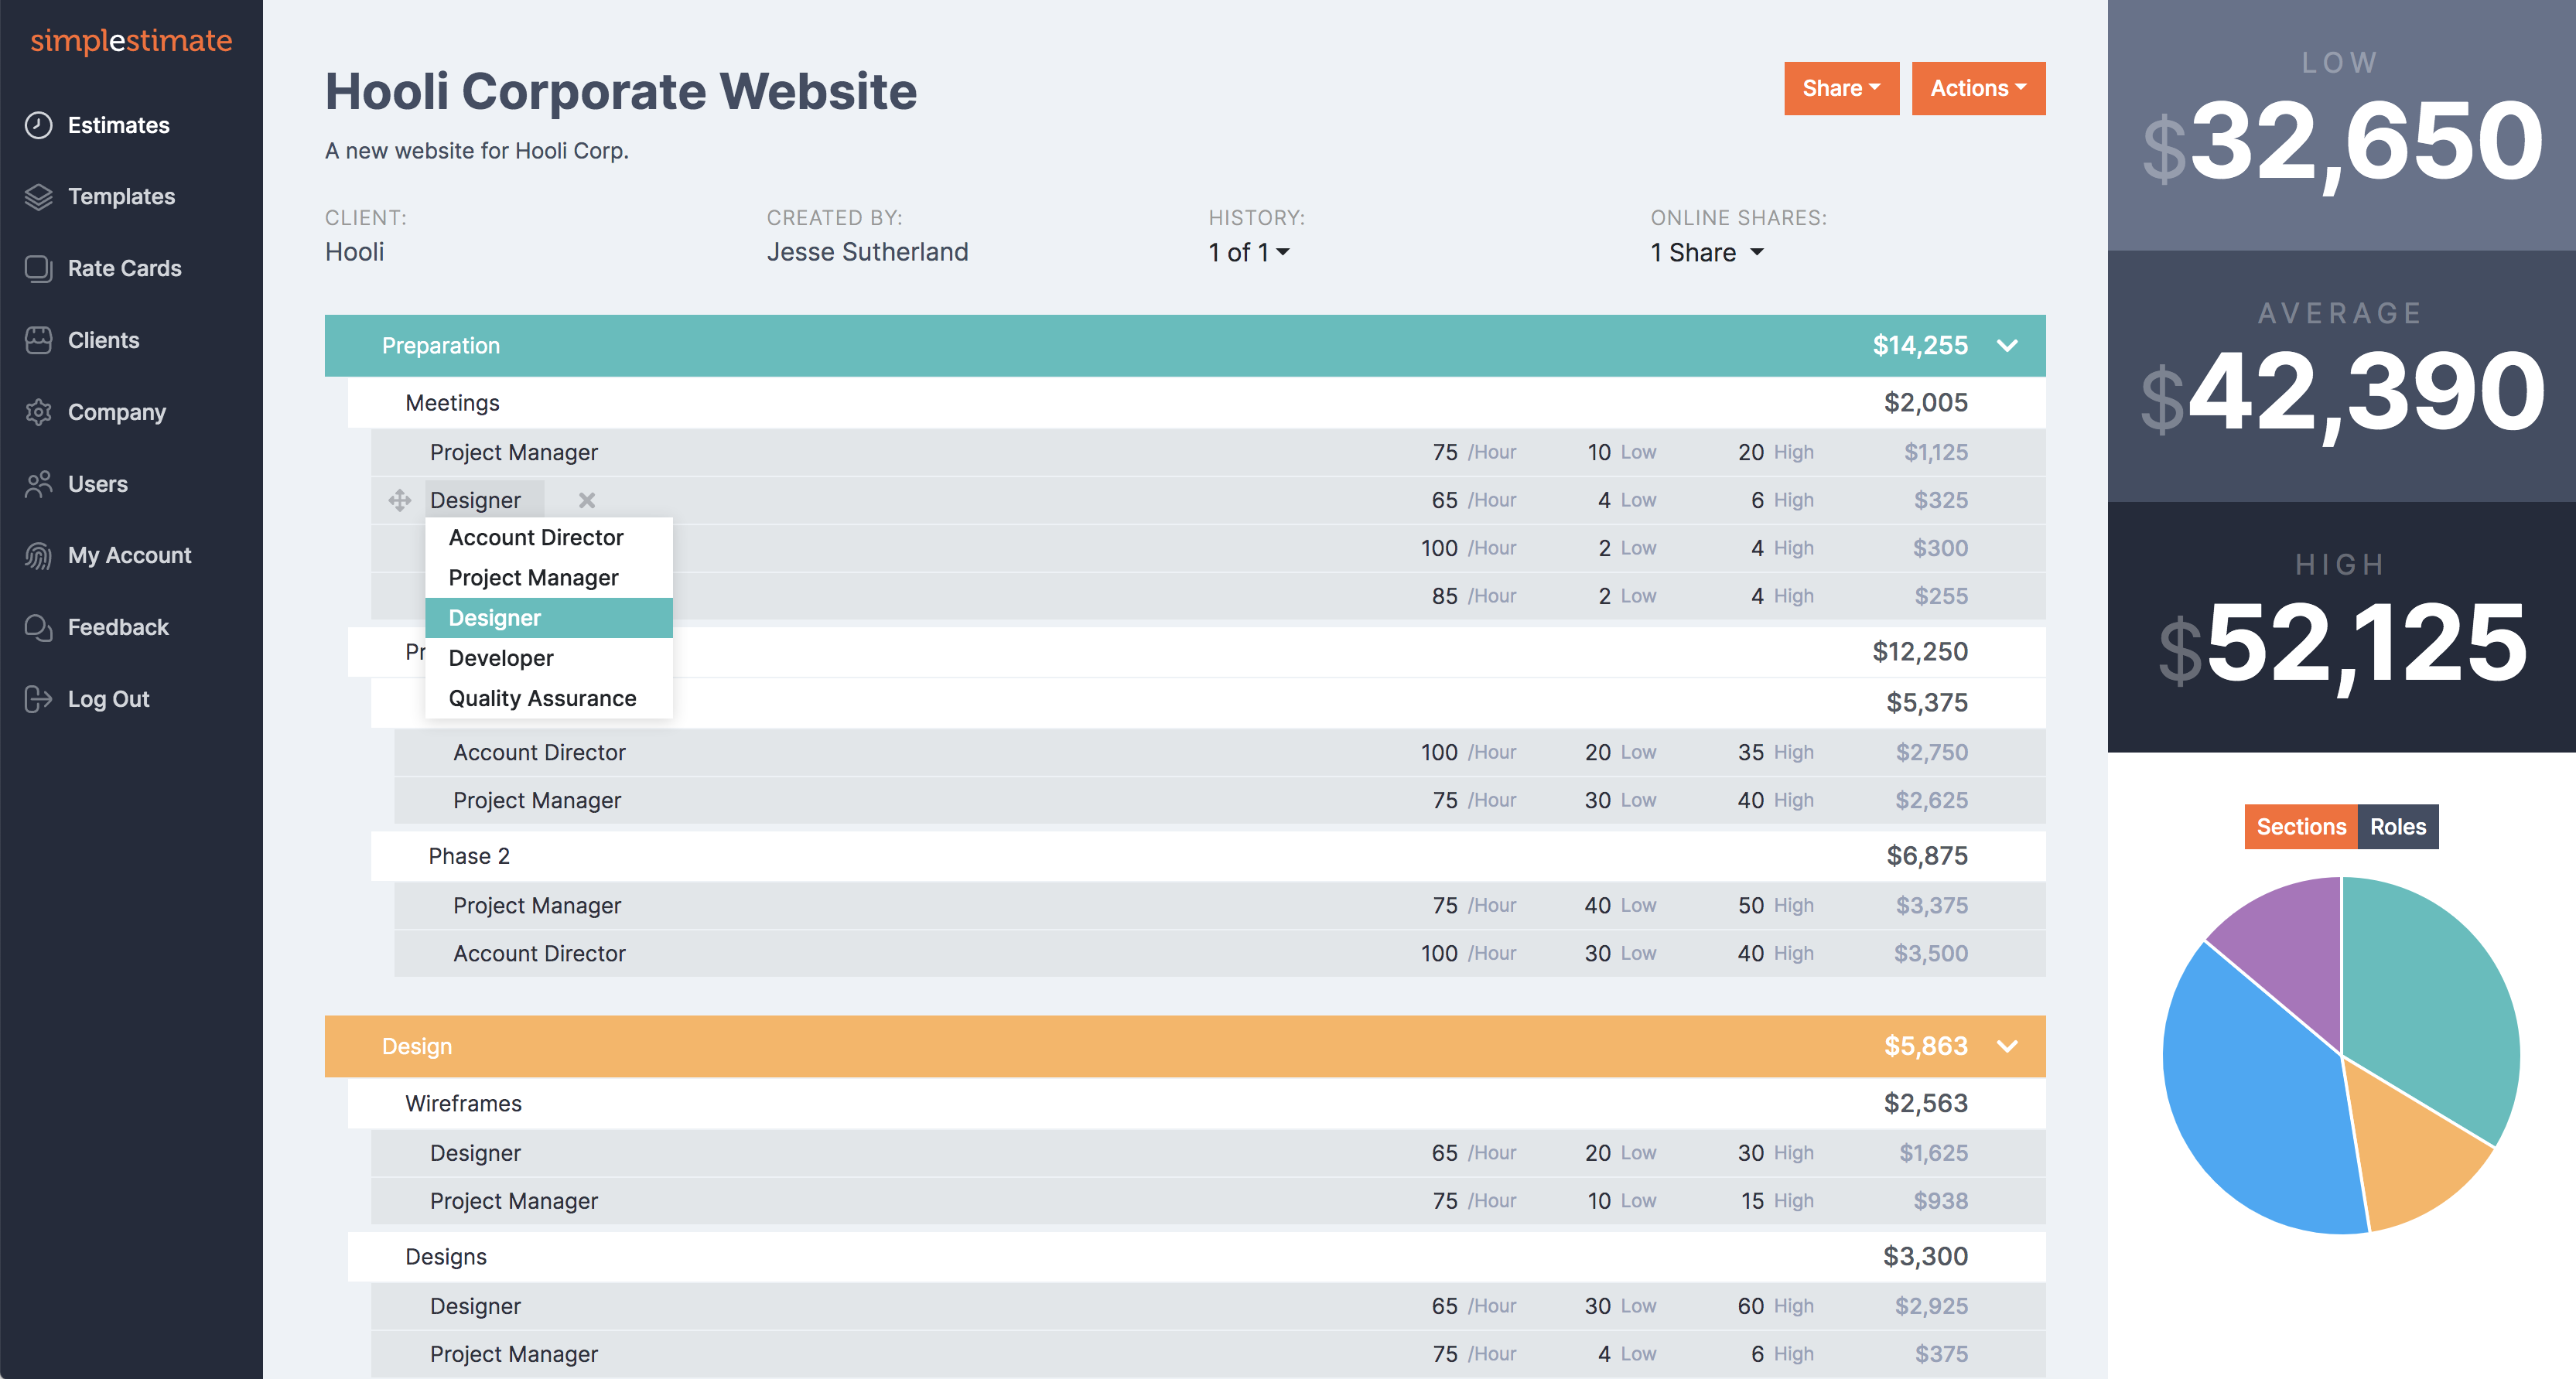Click the Clients icon
Image resolution: width=2576 pixels, height=1379 pixels.
[38, 340]
